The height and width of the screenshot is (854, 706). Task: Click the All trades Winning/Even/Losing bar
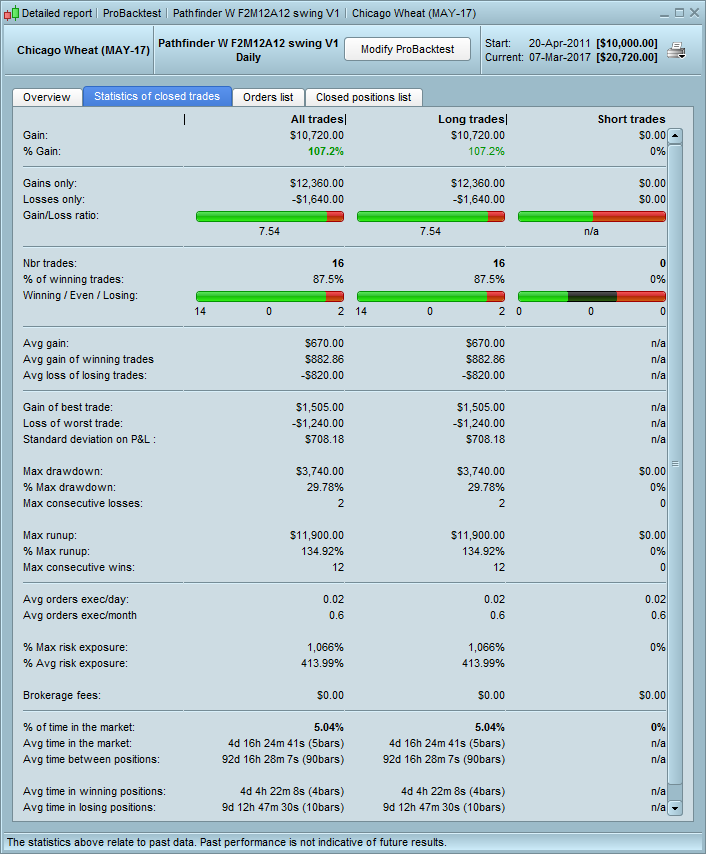point(270,296)
